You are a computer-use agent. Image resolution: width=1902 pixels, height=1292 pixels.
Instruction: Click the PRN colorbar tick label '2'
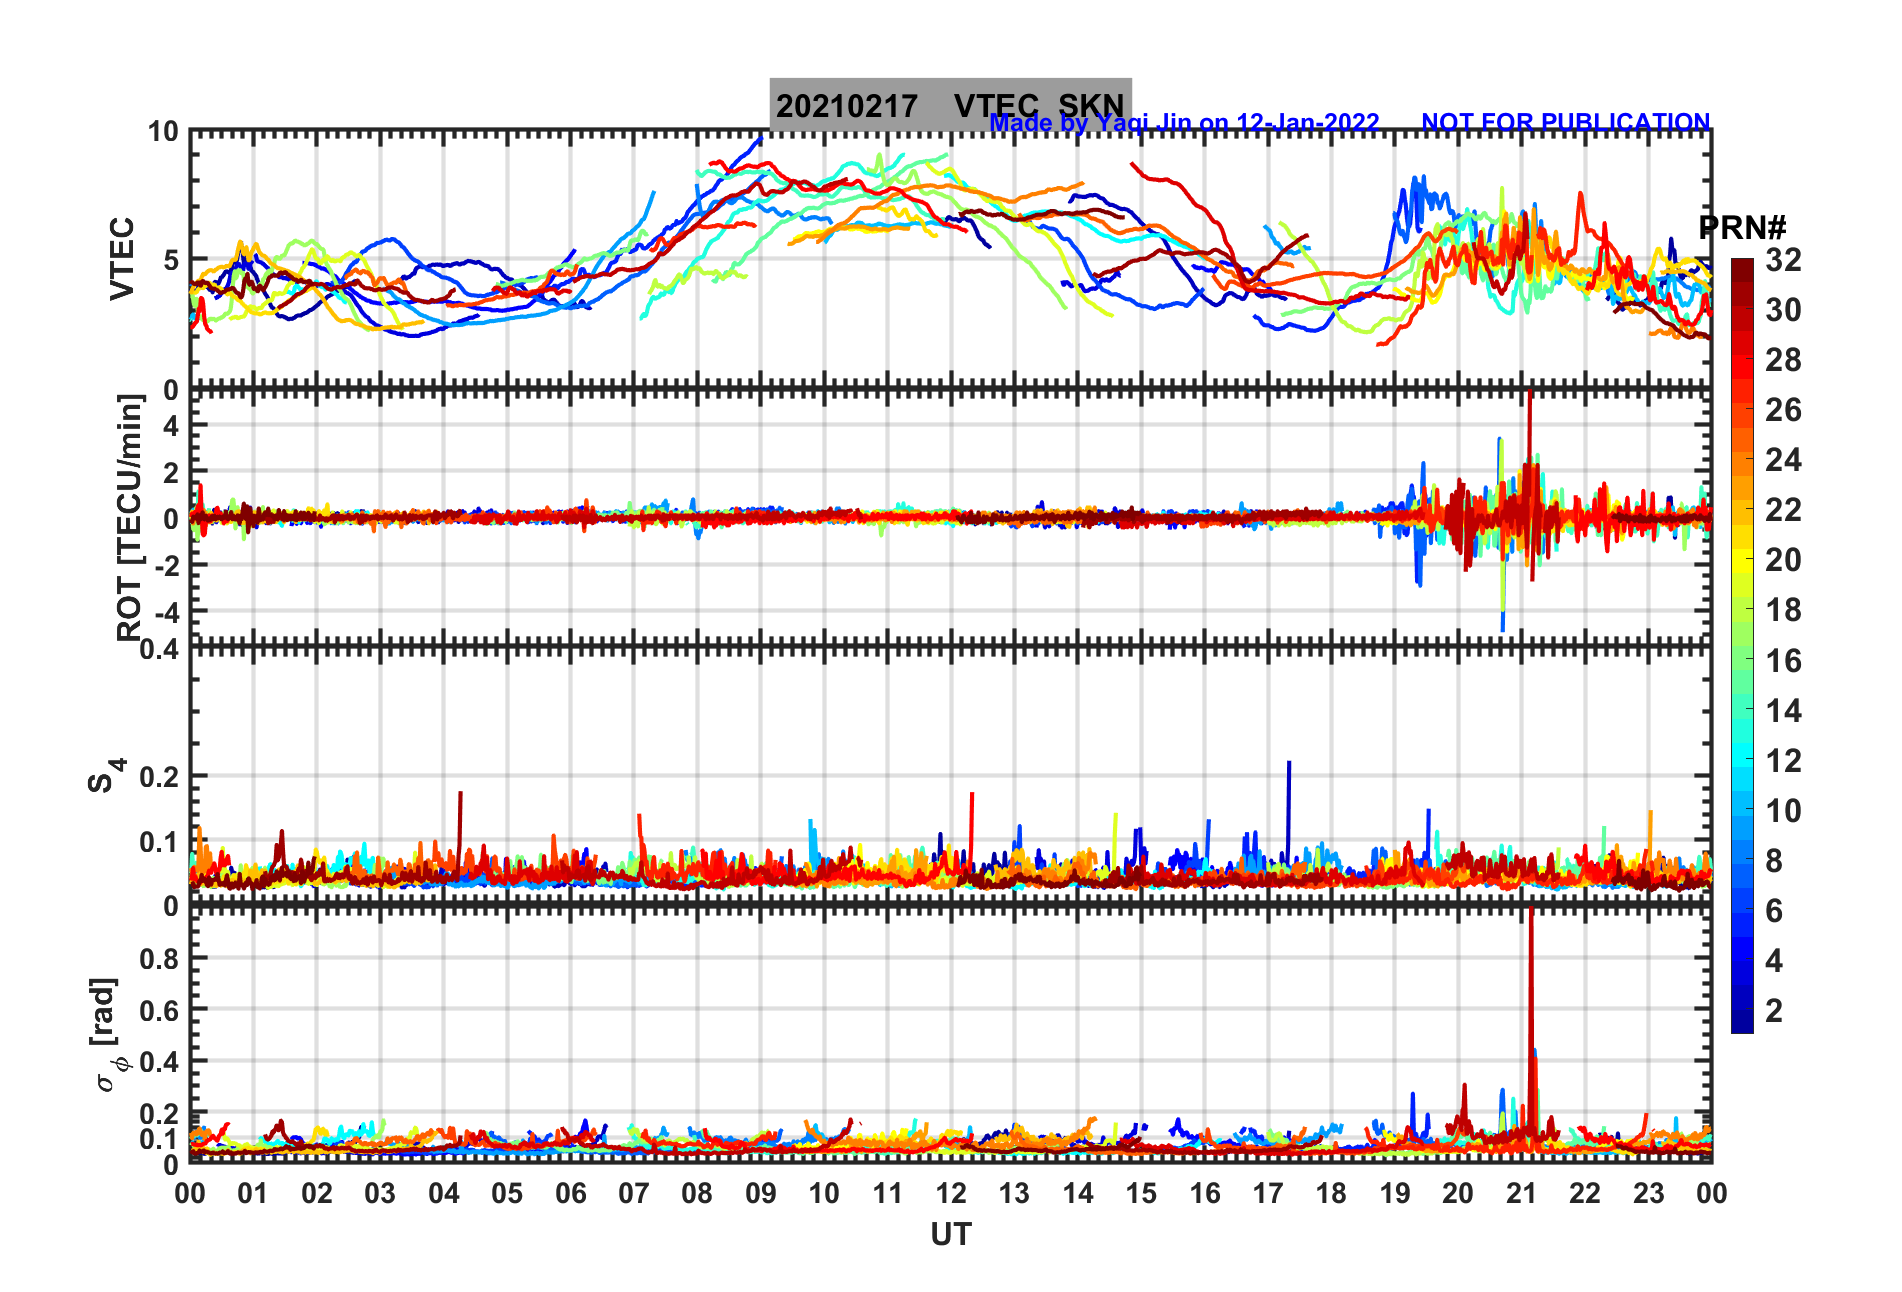click(x=1774, y=1011)
